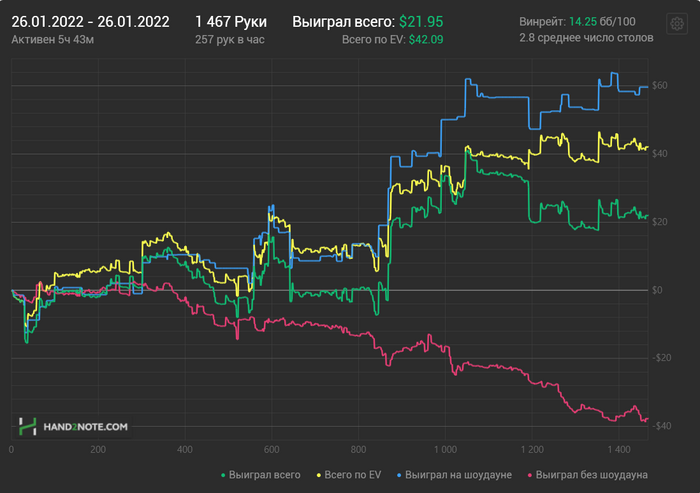Click the date range '26.01.2022 - 26.01.2022'

tap(90, 21)
